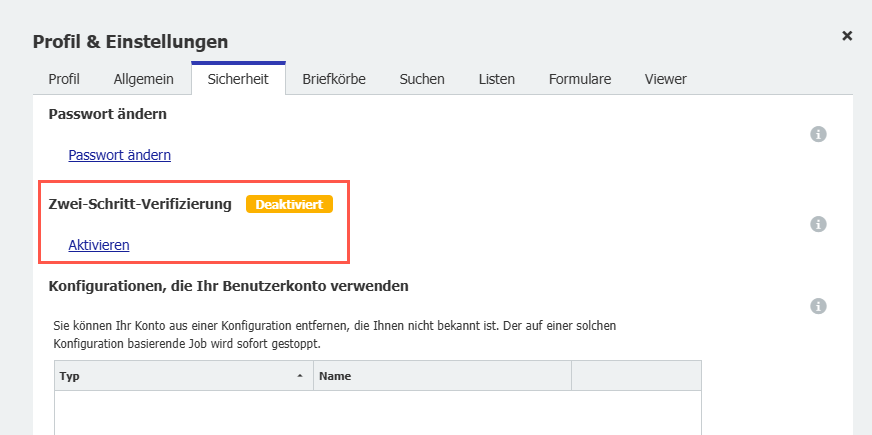Switch to the Listen tab
Image resolution: width=872 pixels, height=435 pixels.
coord(497,79)
